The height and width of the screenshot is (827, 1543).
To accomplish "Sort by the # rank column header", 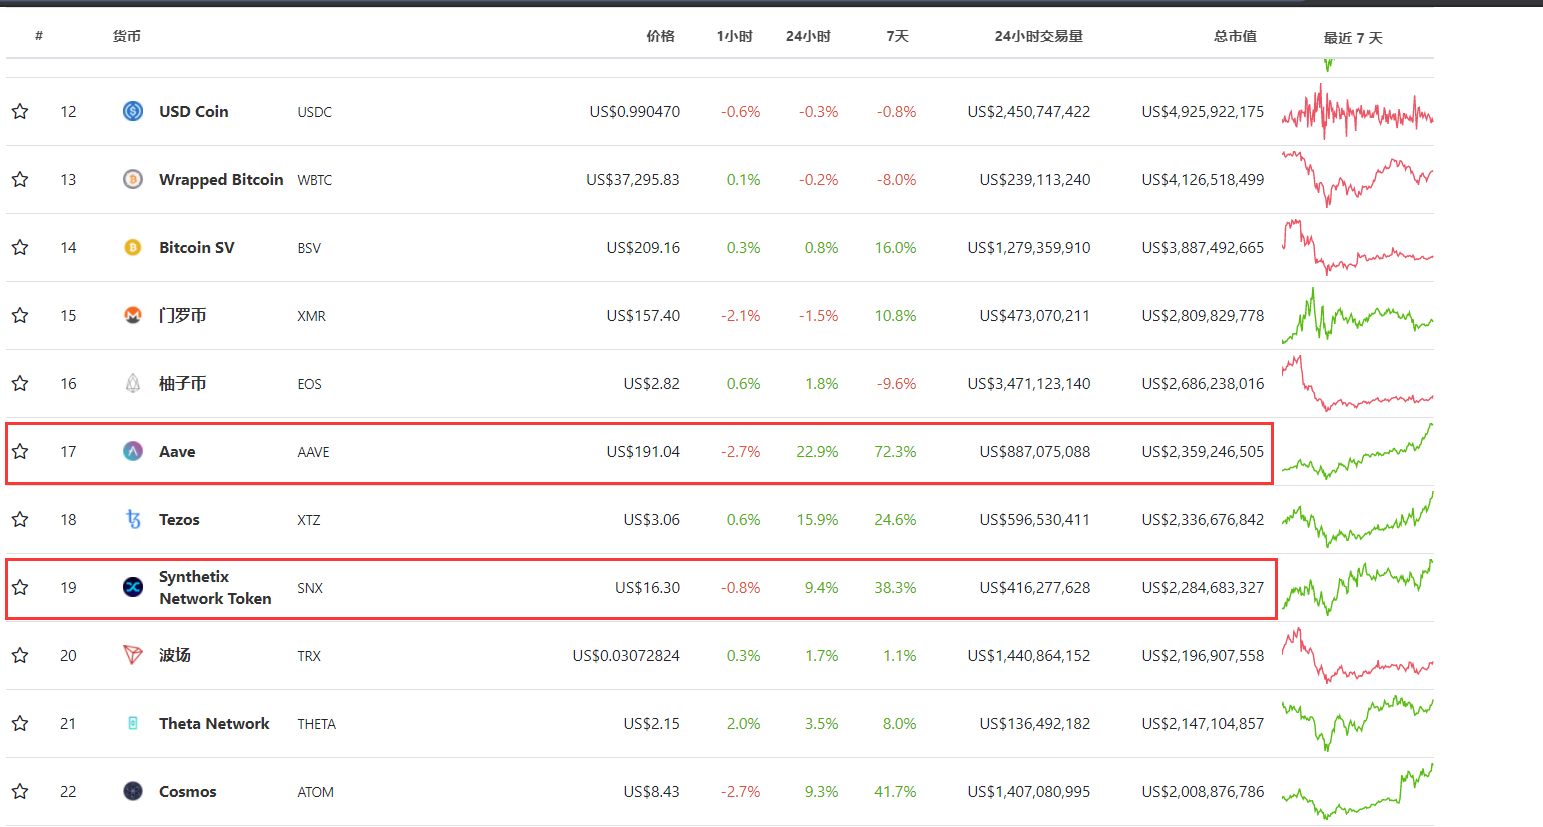I will pos(39,36).
